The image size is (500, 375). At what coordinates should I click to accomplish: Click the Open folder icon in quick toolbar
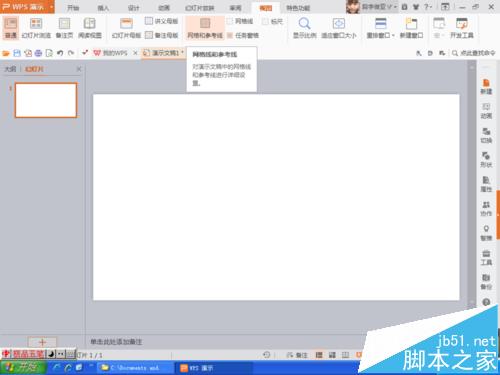click(x=6, y=53)
